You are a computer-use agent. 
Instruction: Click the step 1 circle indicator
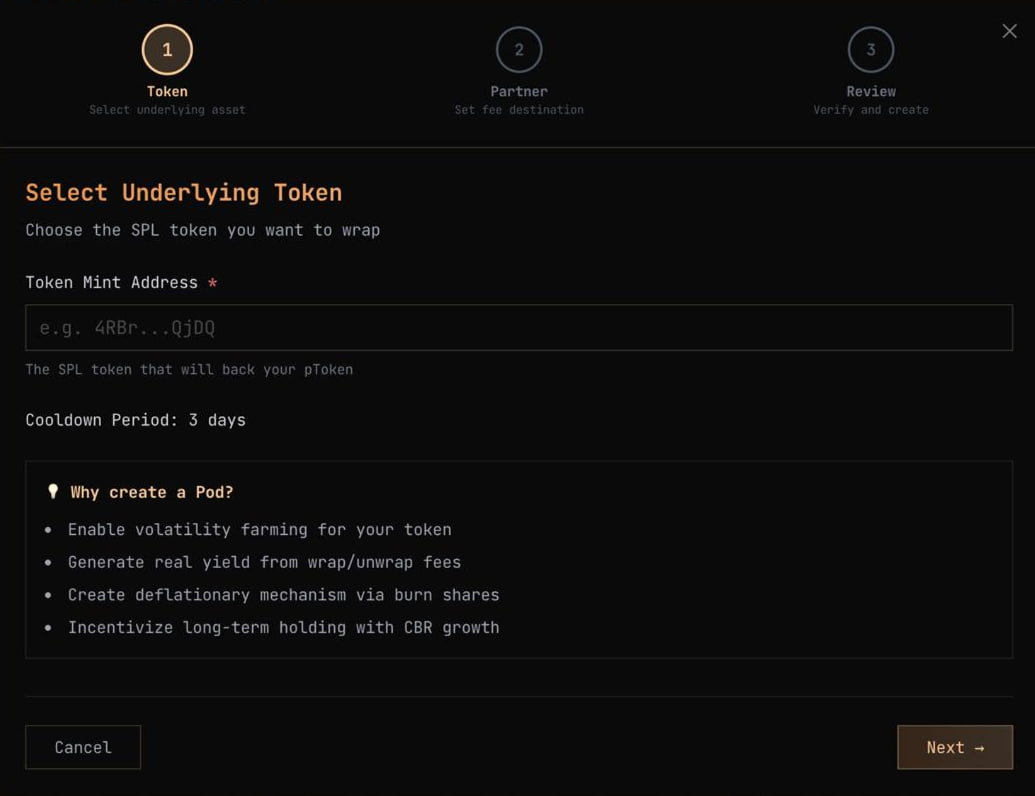[167, 50]
